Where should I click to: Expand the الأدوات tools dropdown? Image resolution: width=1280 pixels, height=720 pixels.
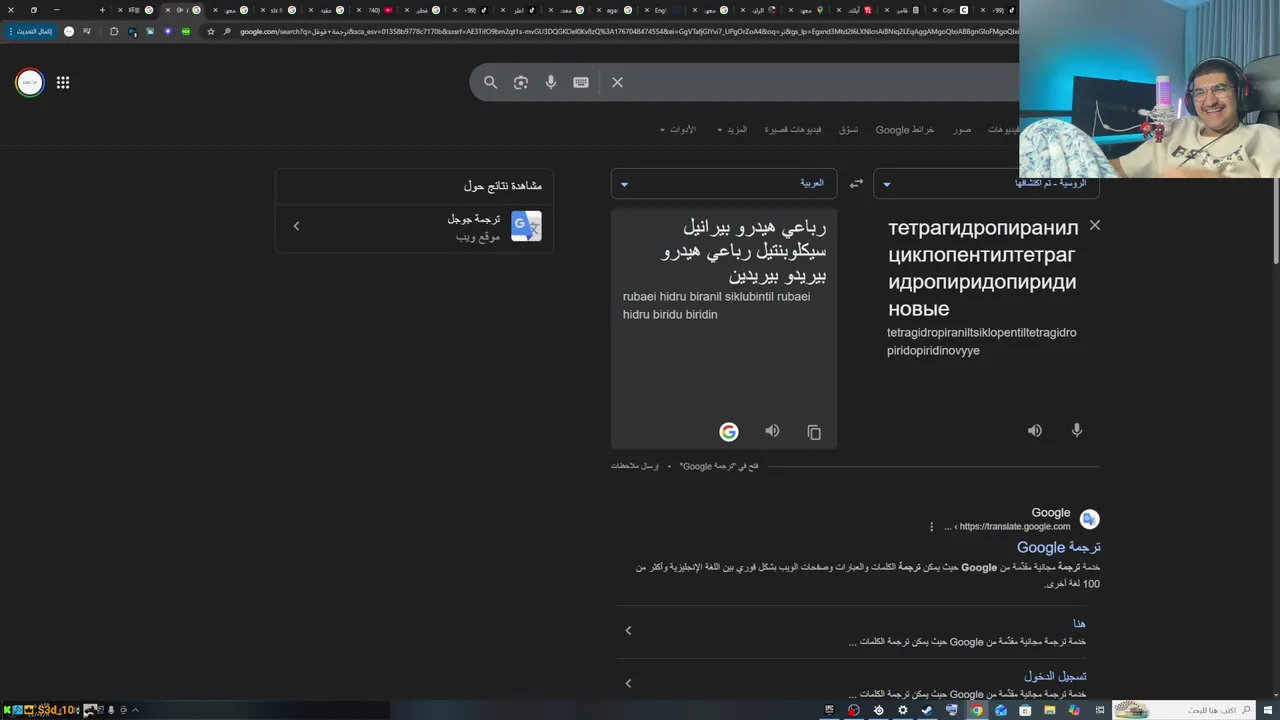678,129
